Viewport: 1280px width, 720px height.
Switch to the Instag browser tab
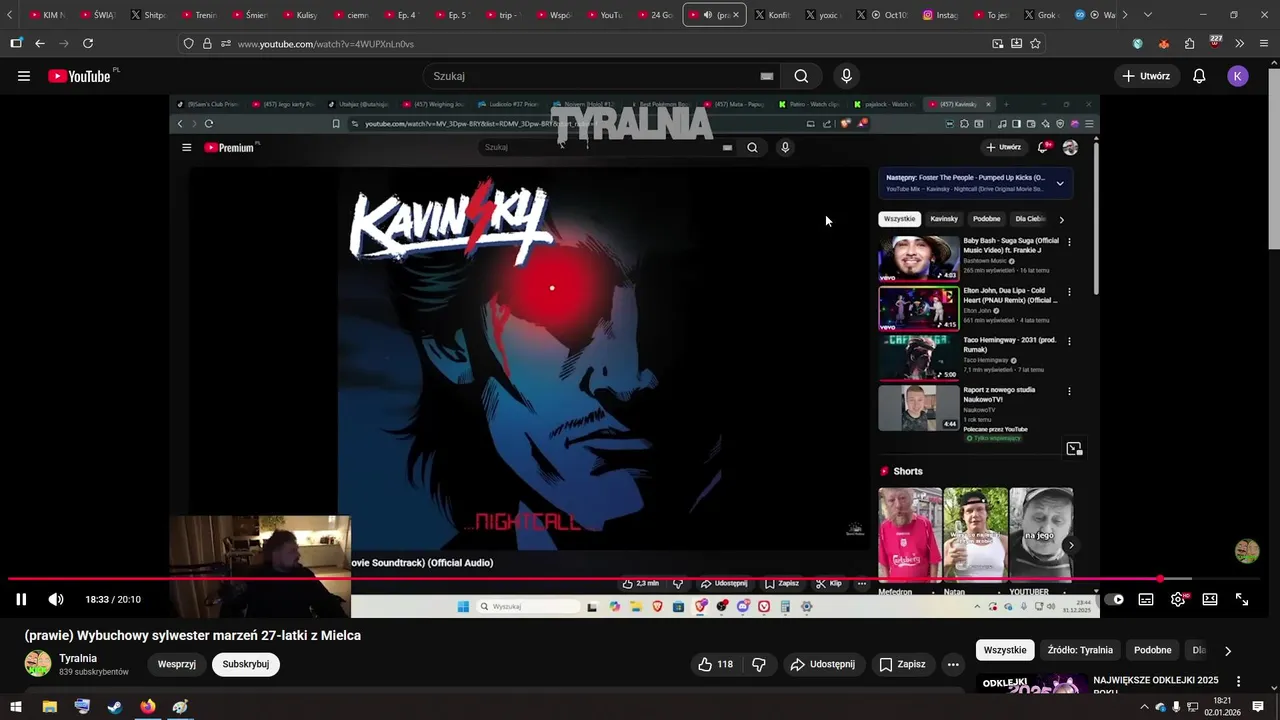(x=941, y=15)
